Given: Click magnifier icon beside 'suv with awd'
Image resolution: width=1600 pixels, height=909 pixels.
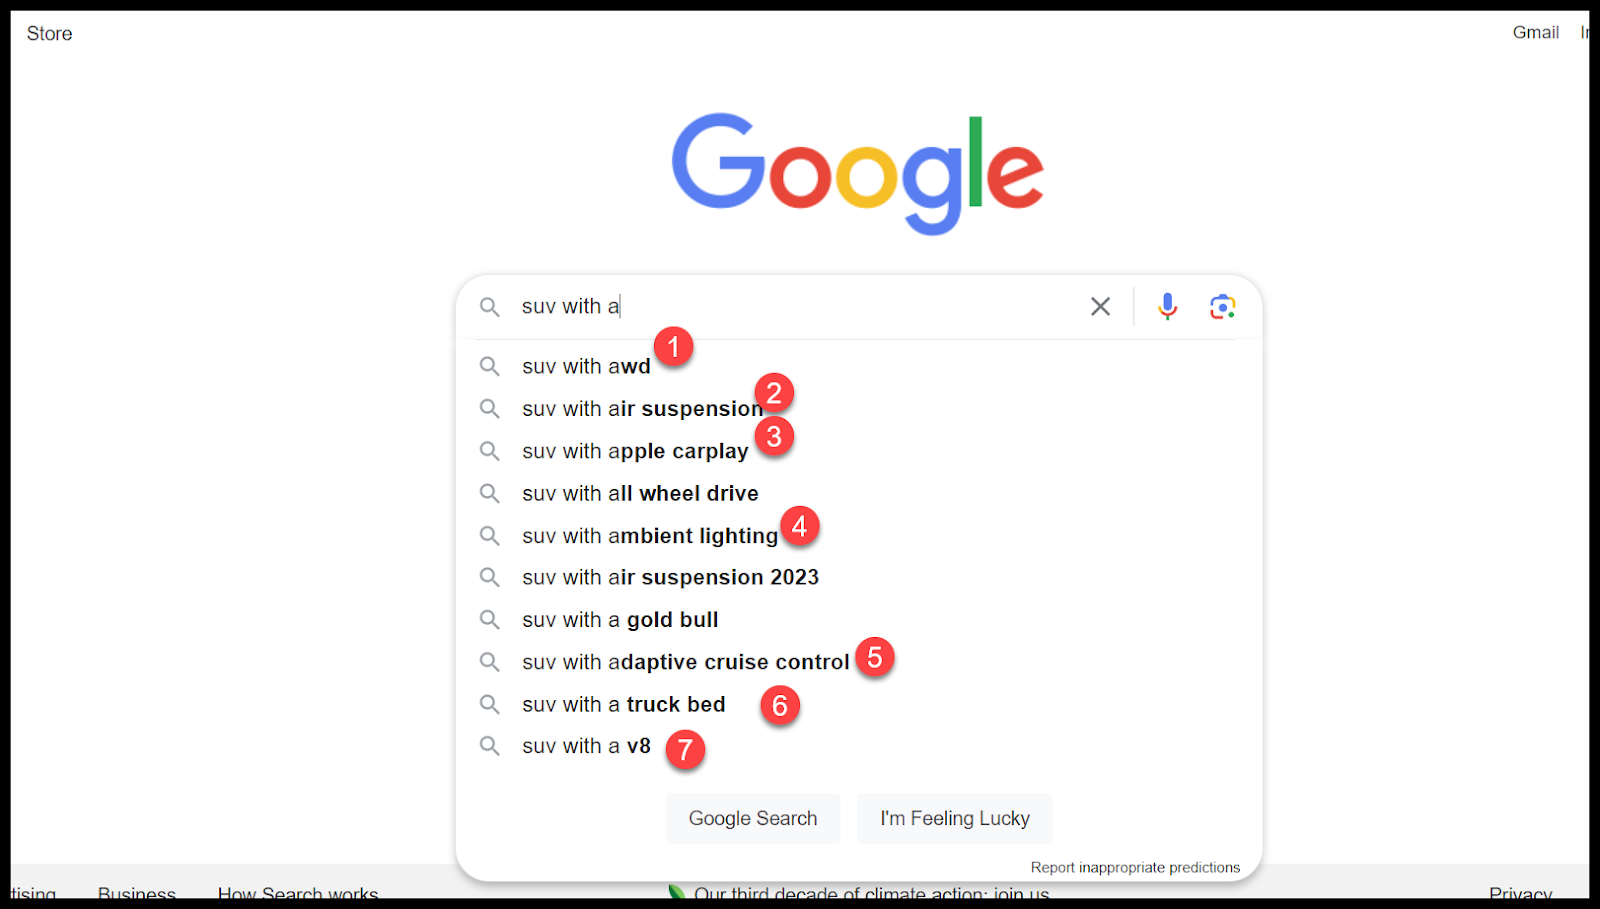Looking at the screenshot, I should point(489,366).
